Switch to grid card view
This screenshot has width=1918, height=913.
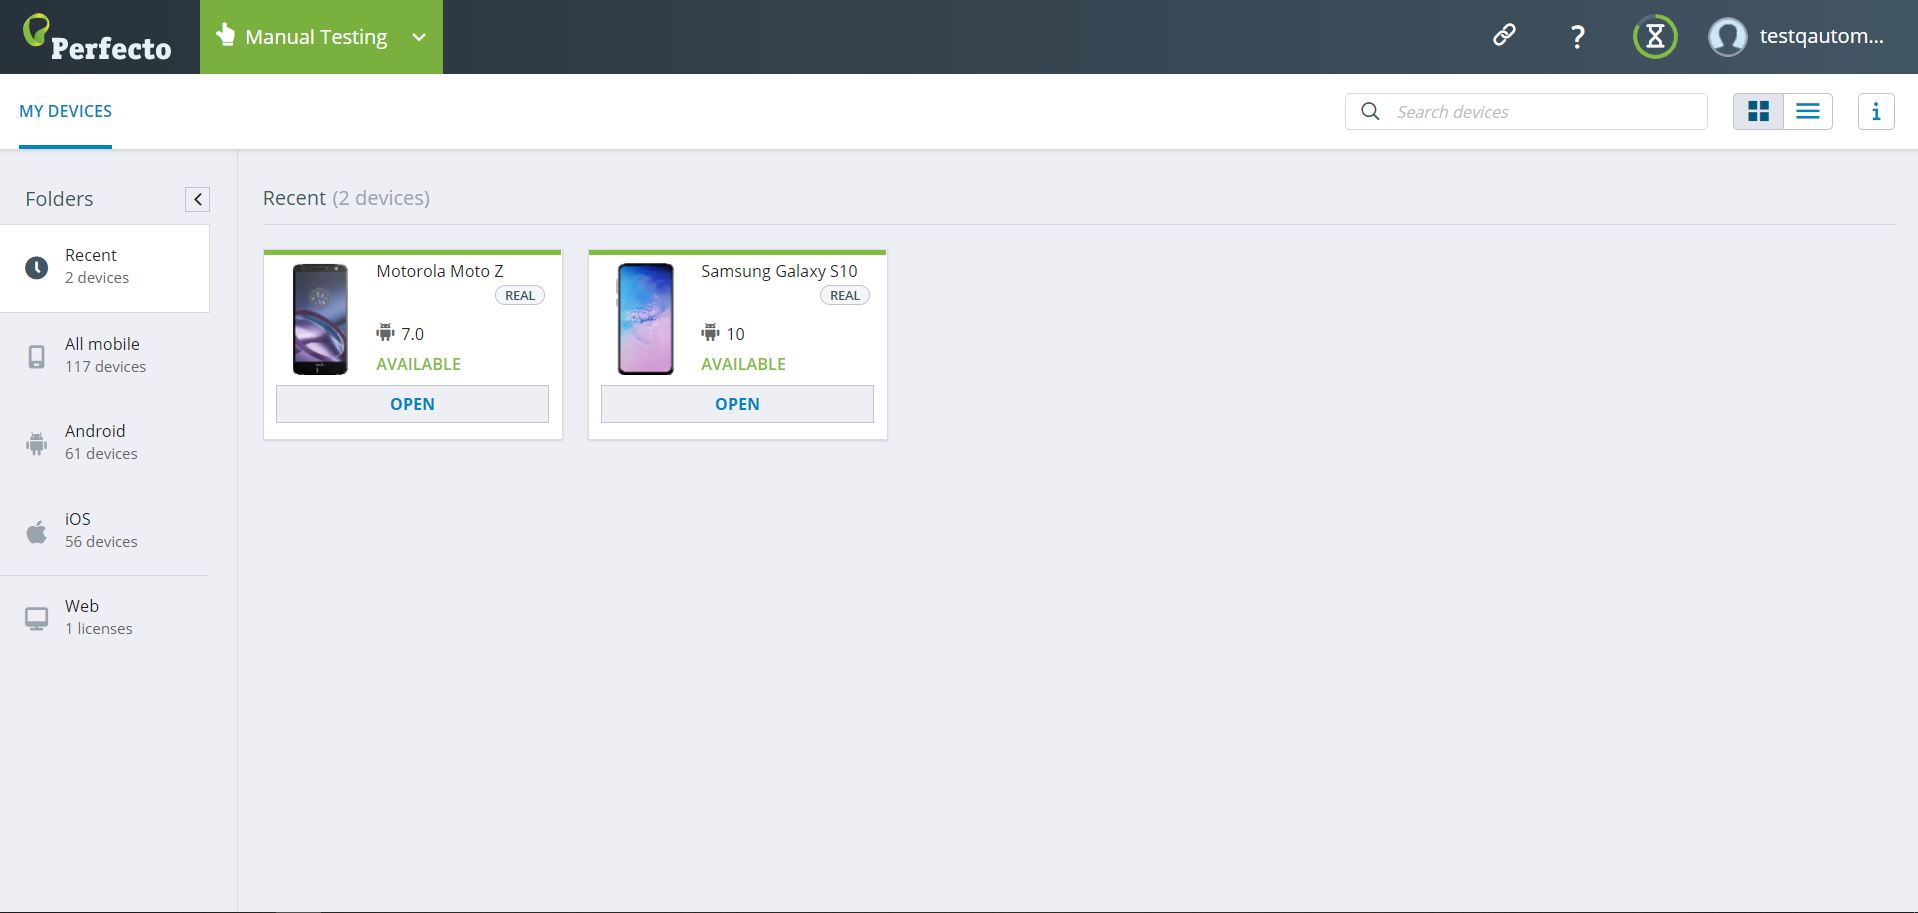coord(1758,111)
